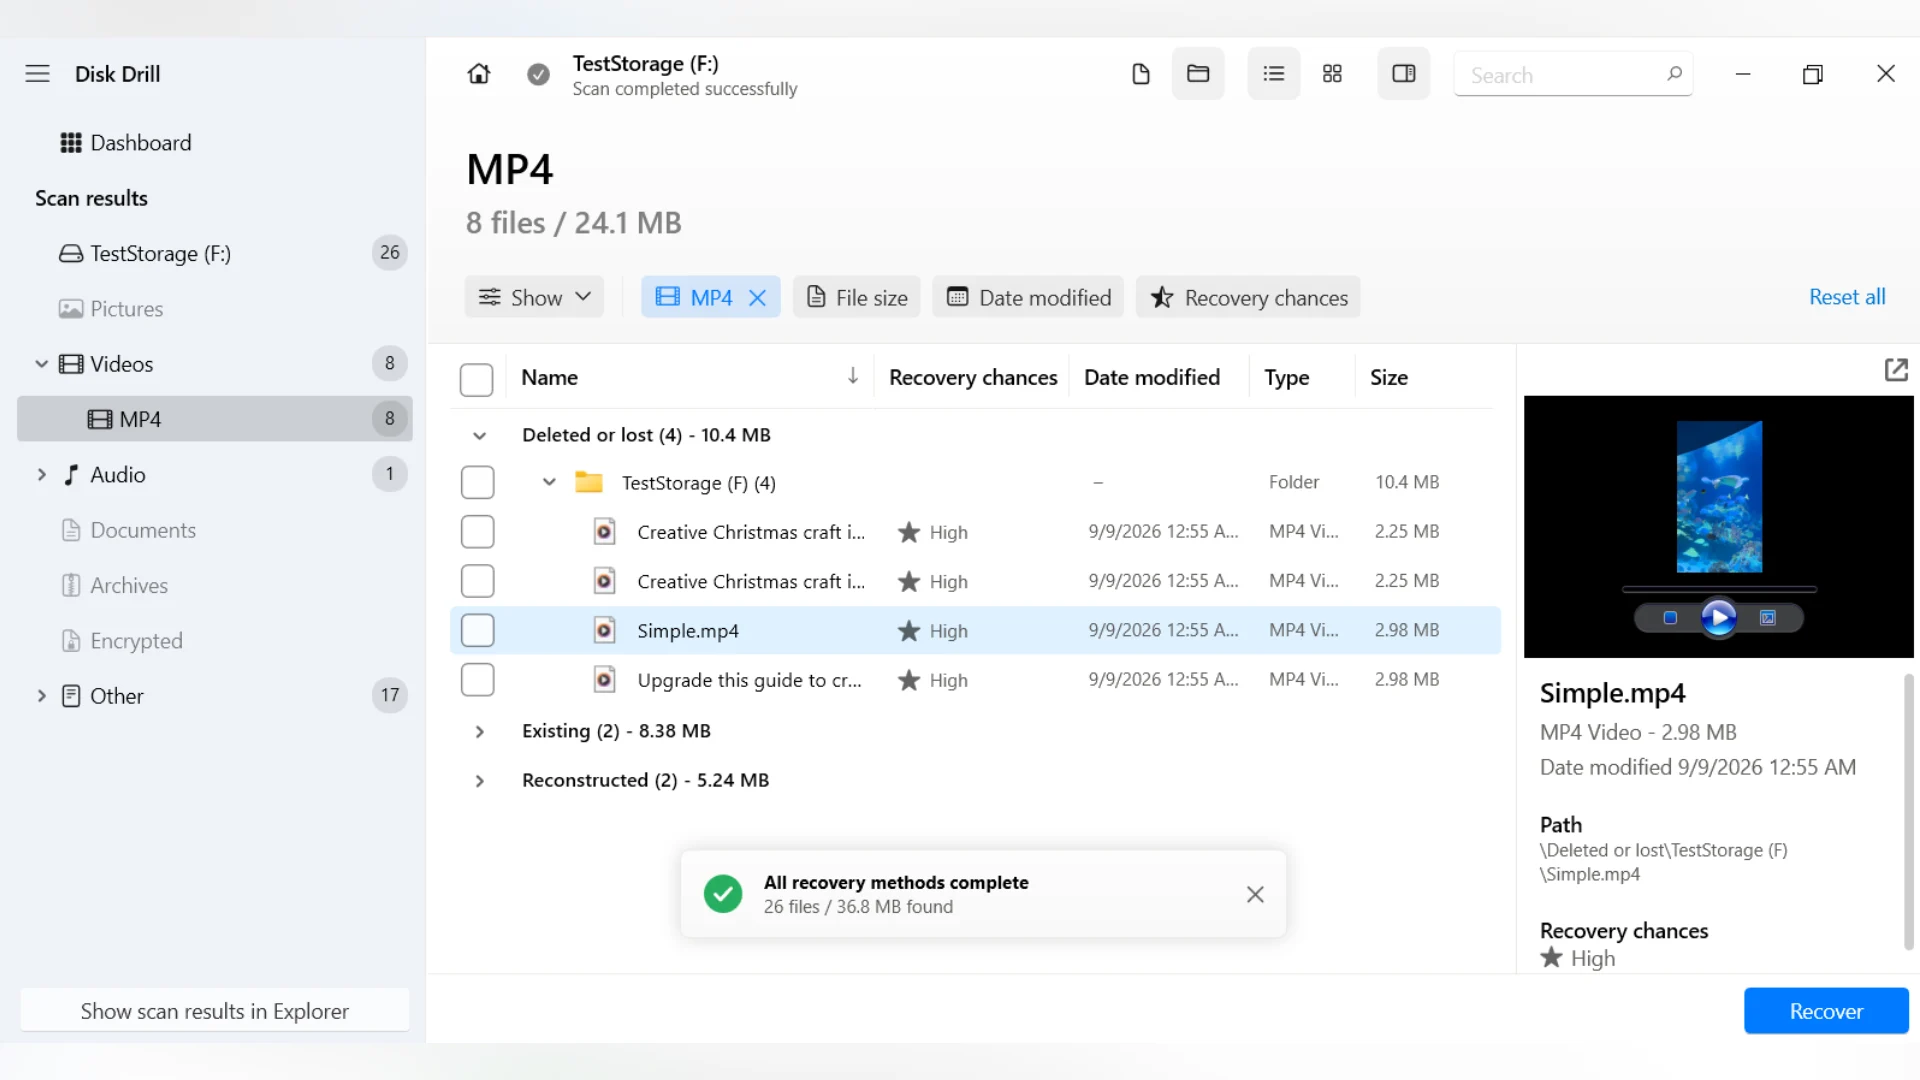The image size is (1920, 1080).
Task: Click the preview playback progress bar
Action: 1718,589
